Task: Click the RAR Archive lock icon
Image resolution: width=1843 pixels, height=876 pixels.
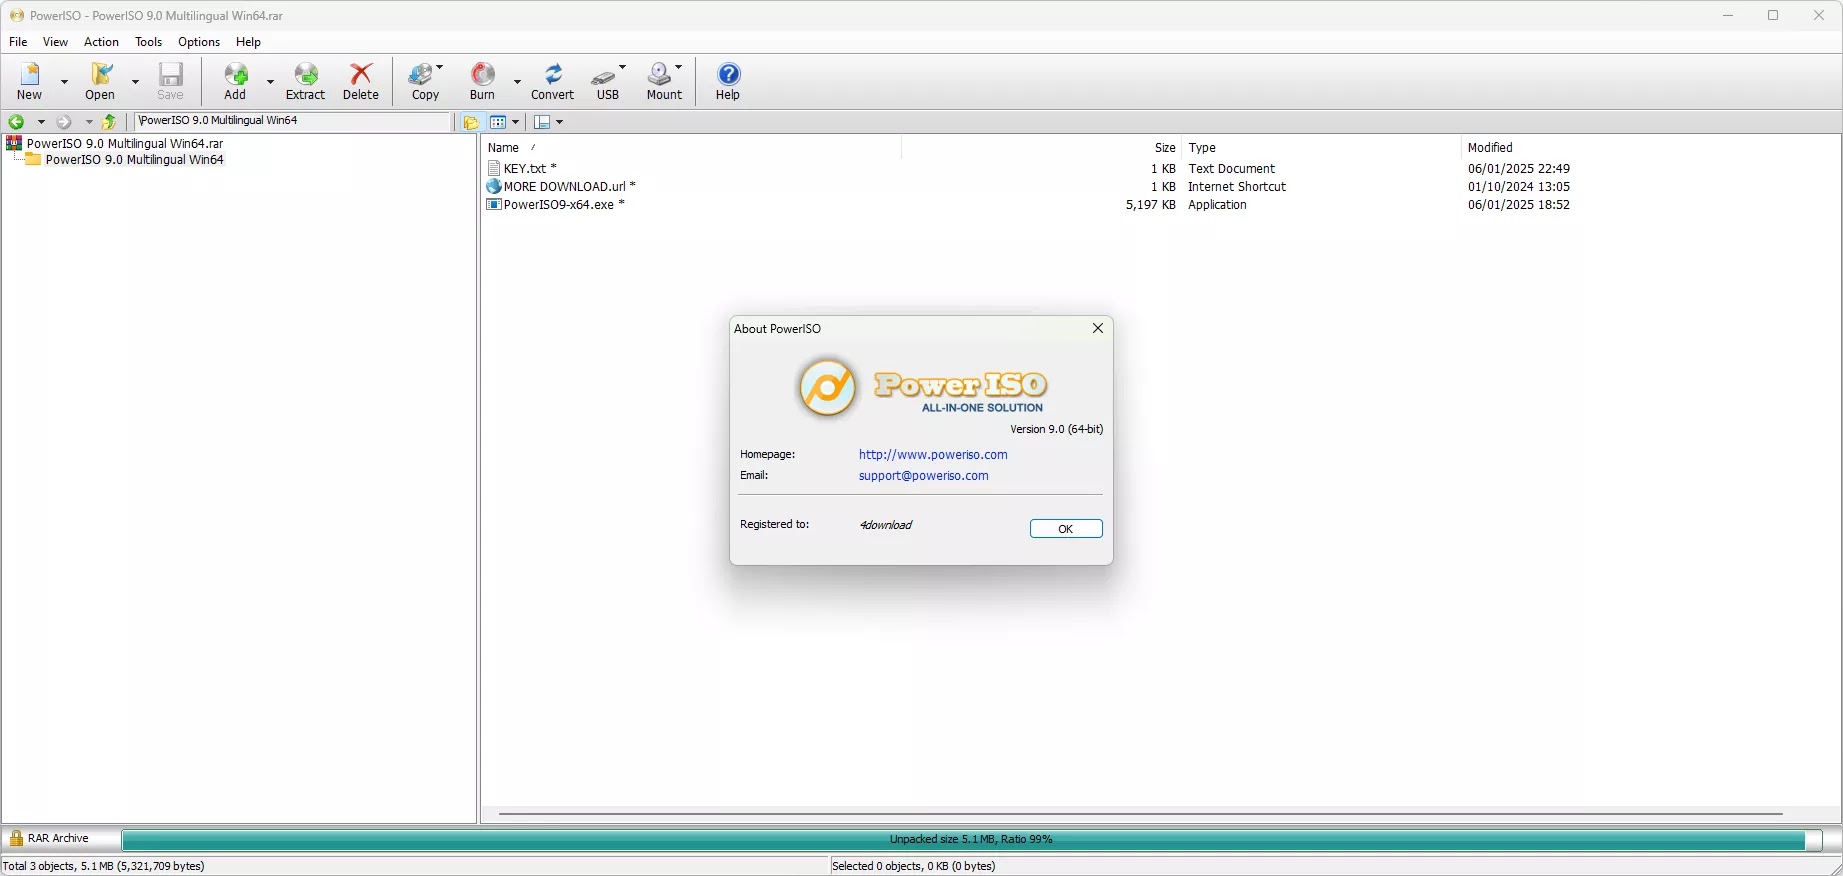Action: point(16,839)
